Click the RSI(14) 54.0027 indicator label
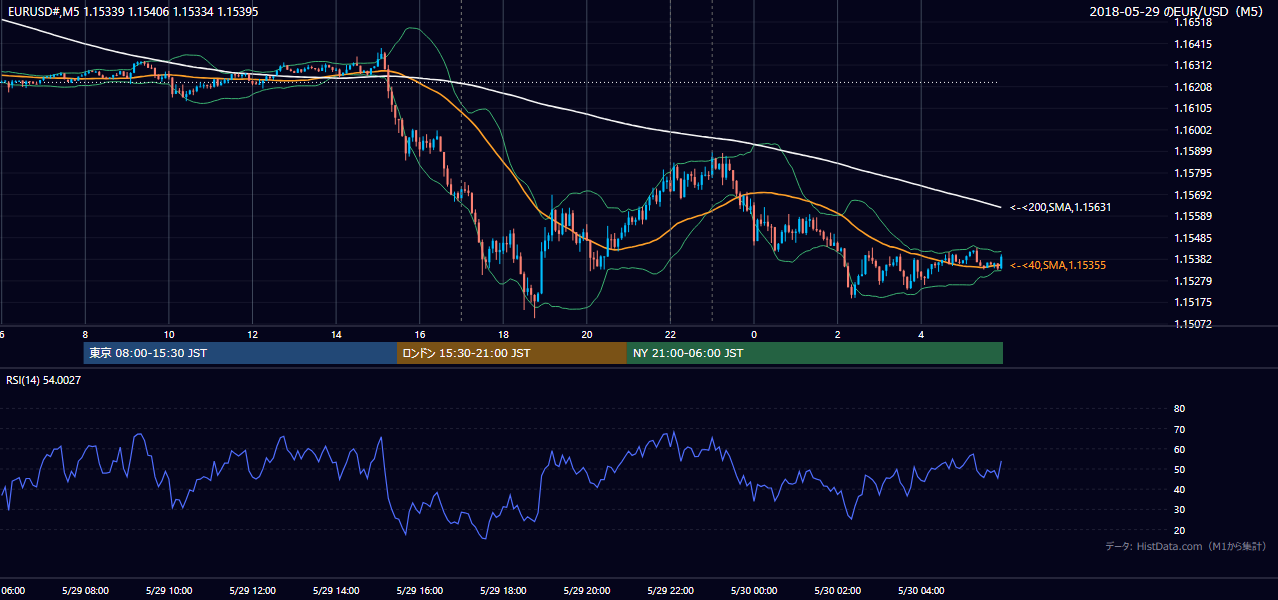The image size is (1278, 600). point(44,380)
